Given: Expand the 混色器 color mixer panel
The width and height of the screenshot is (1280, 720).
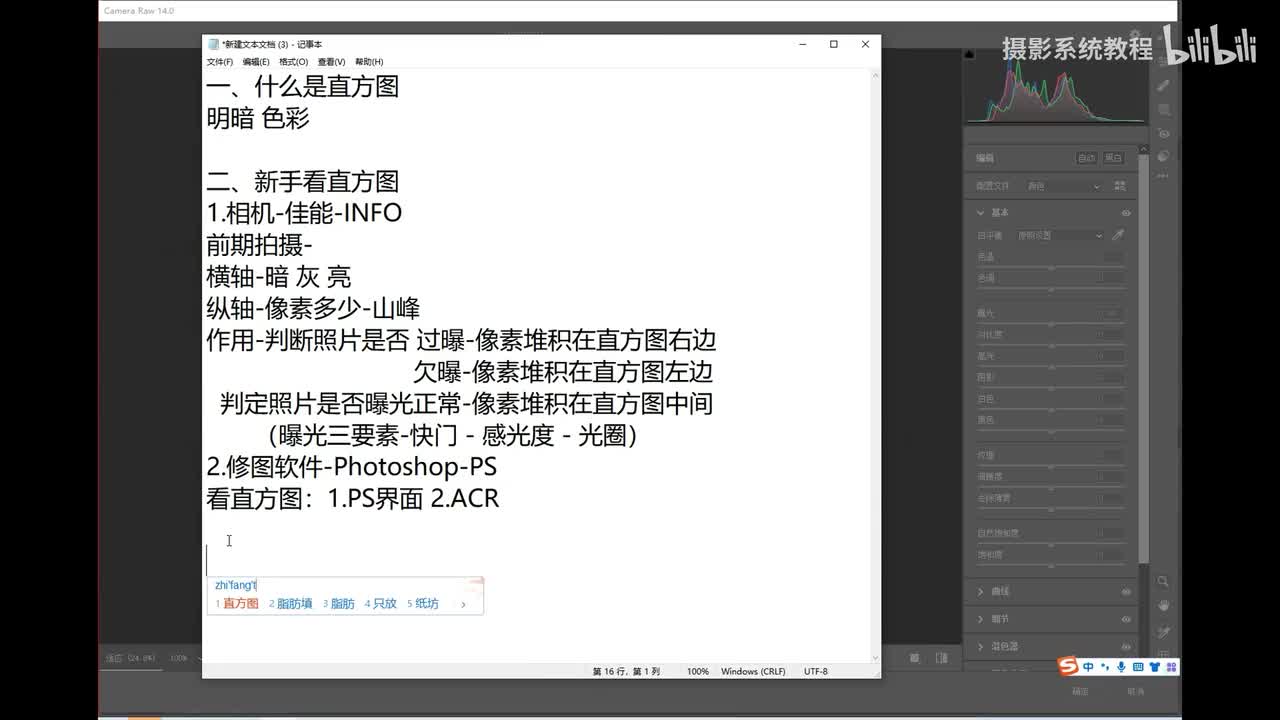Looking at the screenshot, I should pyautogui.click(x=981, y=646).
